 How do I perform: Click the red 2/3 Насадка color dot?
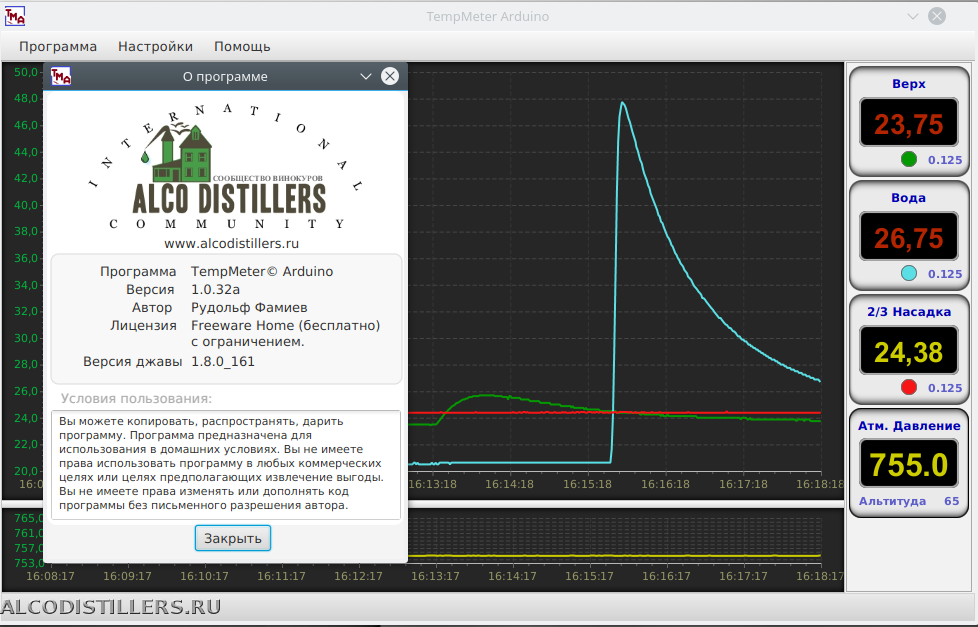(909, 387)
